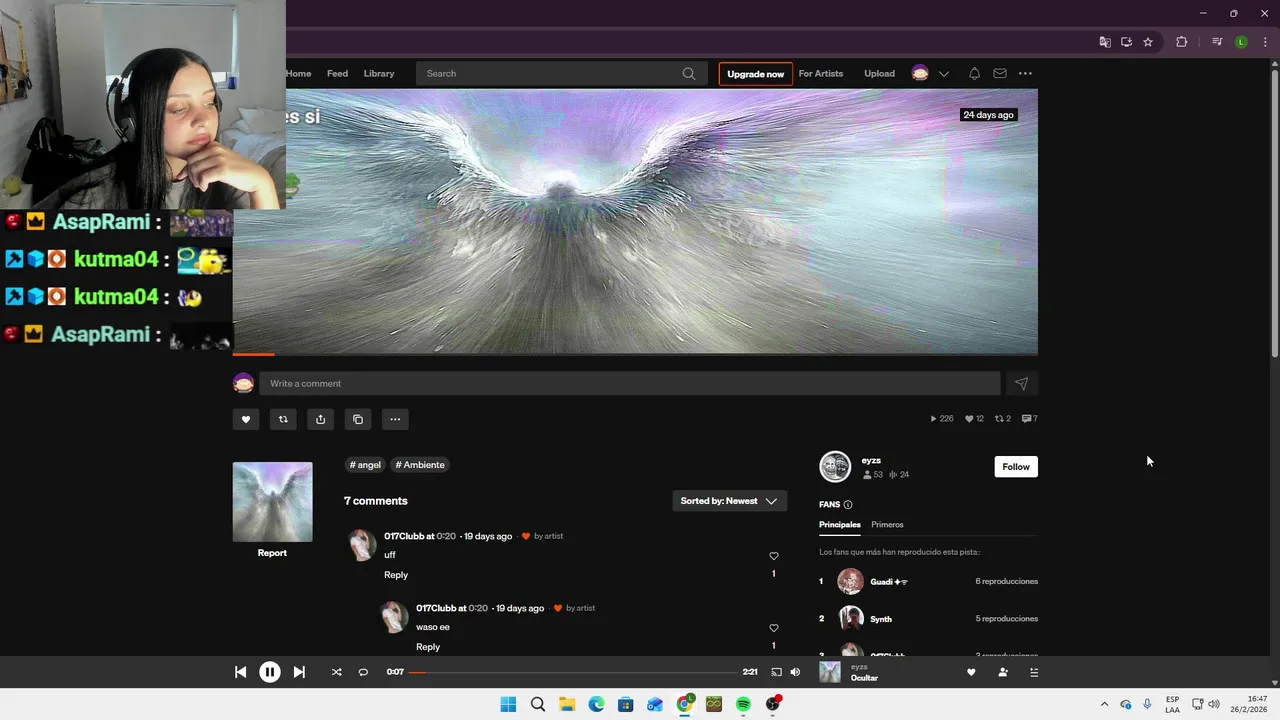Bookmark page with star icon

tap(1148, 42)
